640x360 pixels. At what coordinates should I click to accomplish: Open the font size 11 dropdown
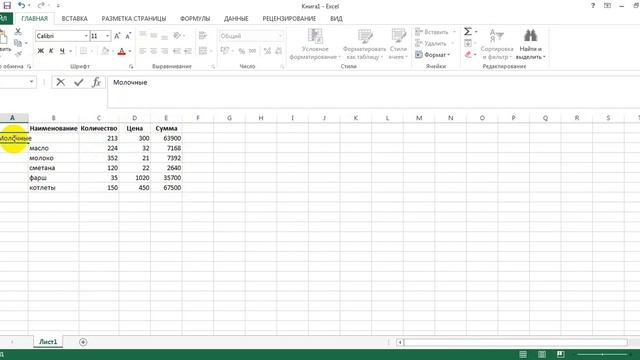(x=107, y=36)
